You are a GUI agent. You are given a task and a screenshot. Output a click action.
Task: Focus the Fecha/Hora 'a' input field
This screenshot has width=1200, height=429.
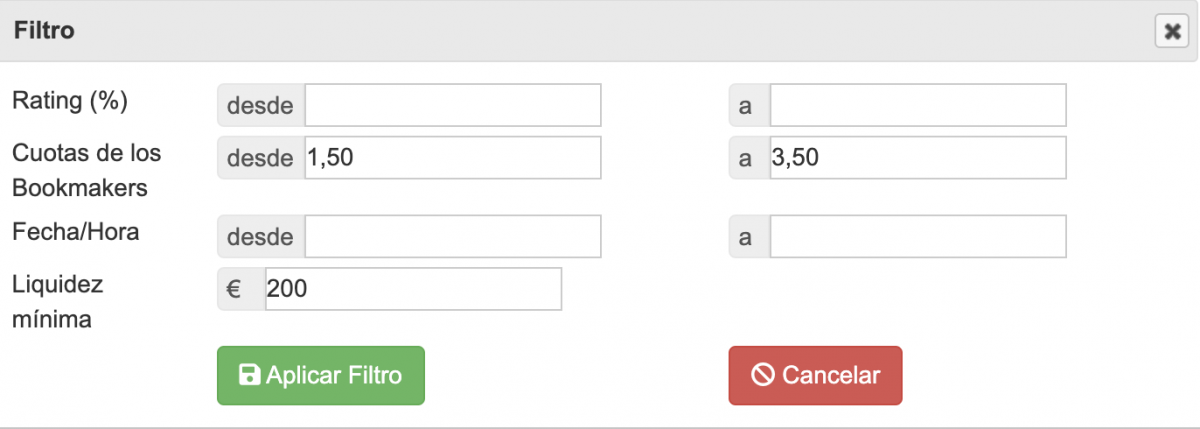(x=918, y=236)
